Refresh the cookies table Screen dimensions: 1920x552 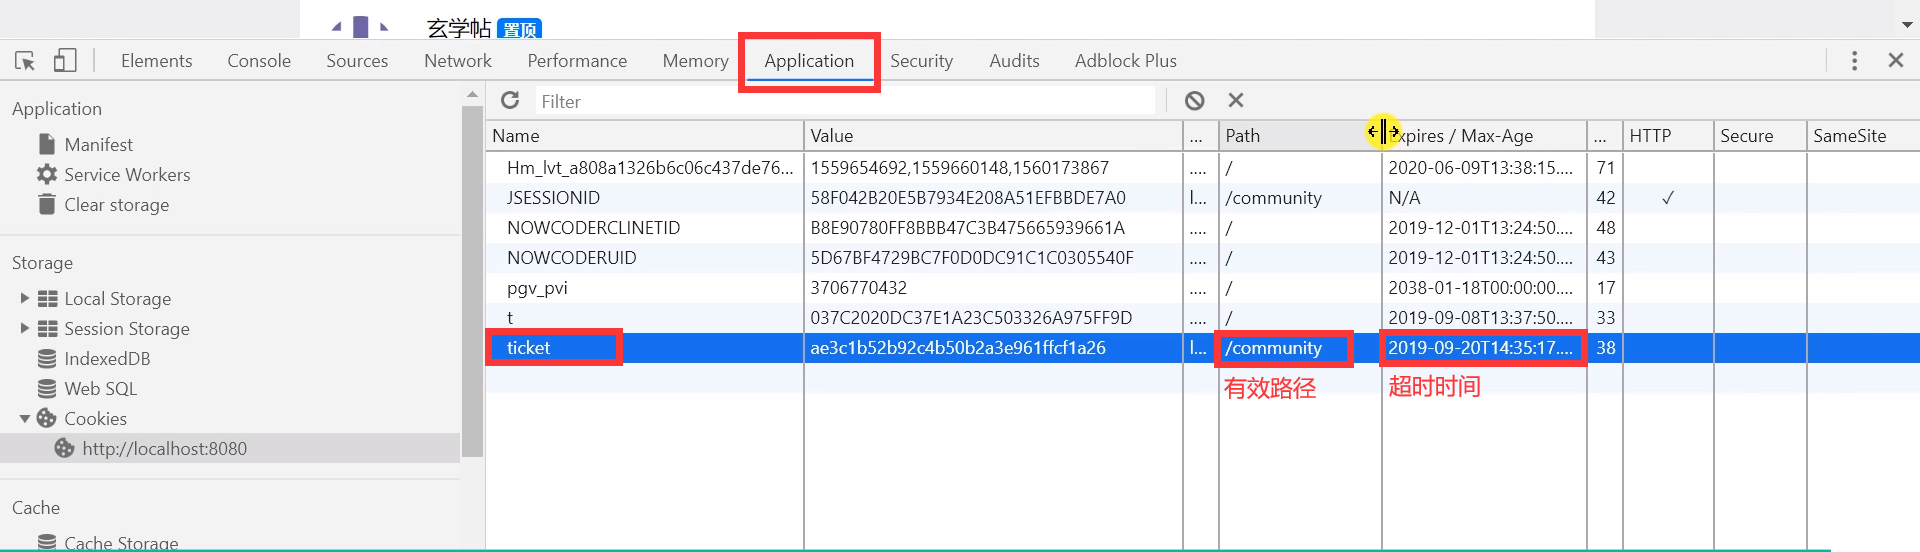(510, 100)
